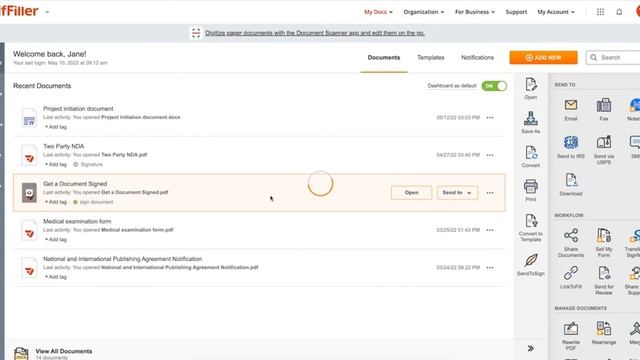This screenshot has width=640, height=360.
Task: Click the Download icon
Action: (571, 180)
